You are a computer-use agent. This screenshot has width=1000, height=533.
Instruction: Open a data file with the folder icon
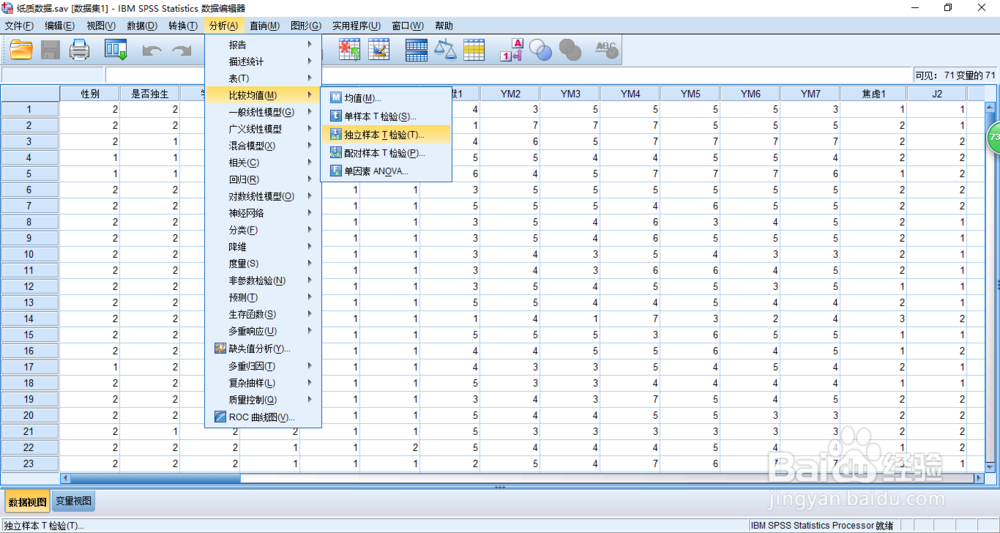pos(21,50)
